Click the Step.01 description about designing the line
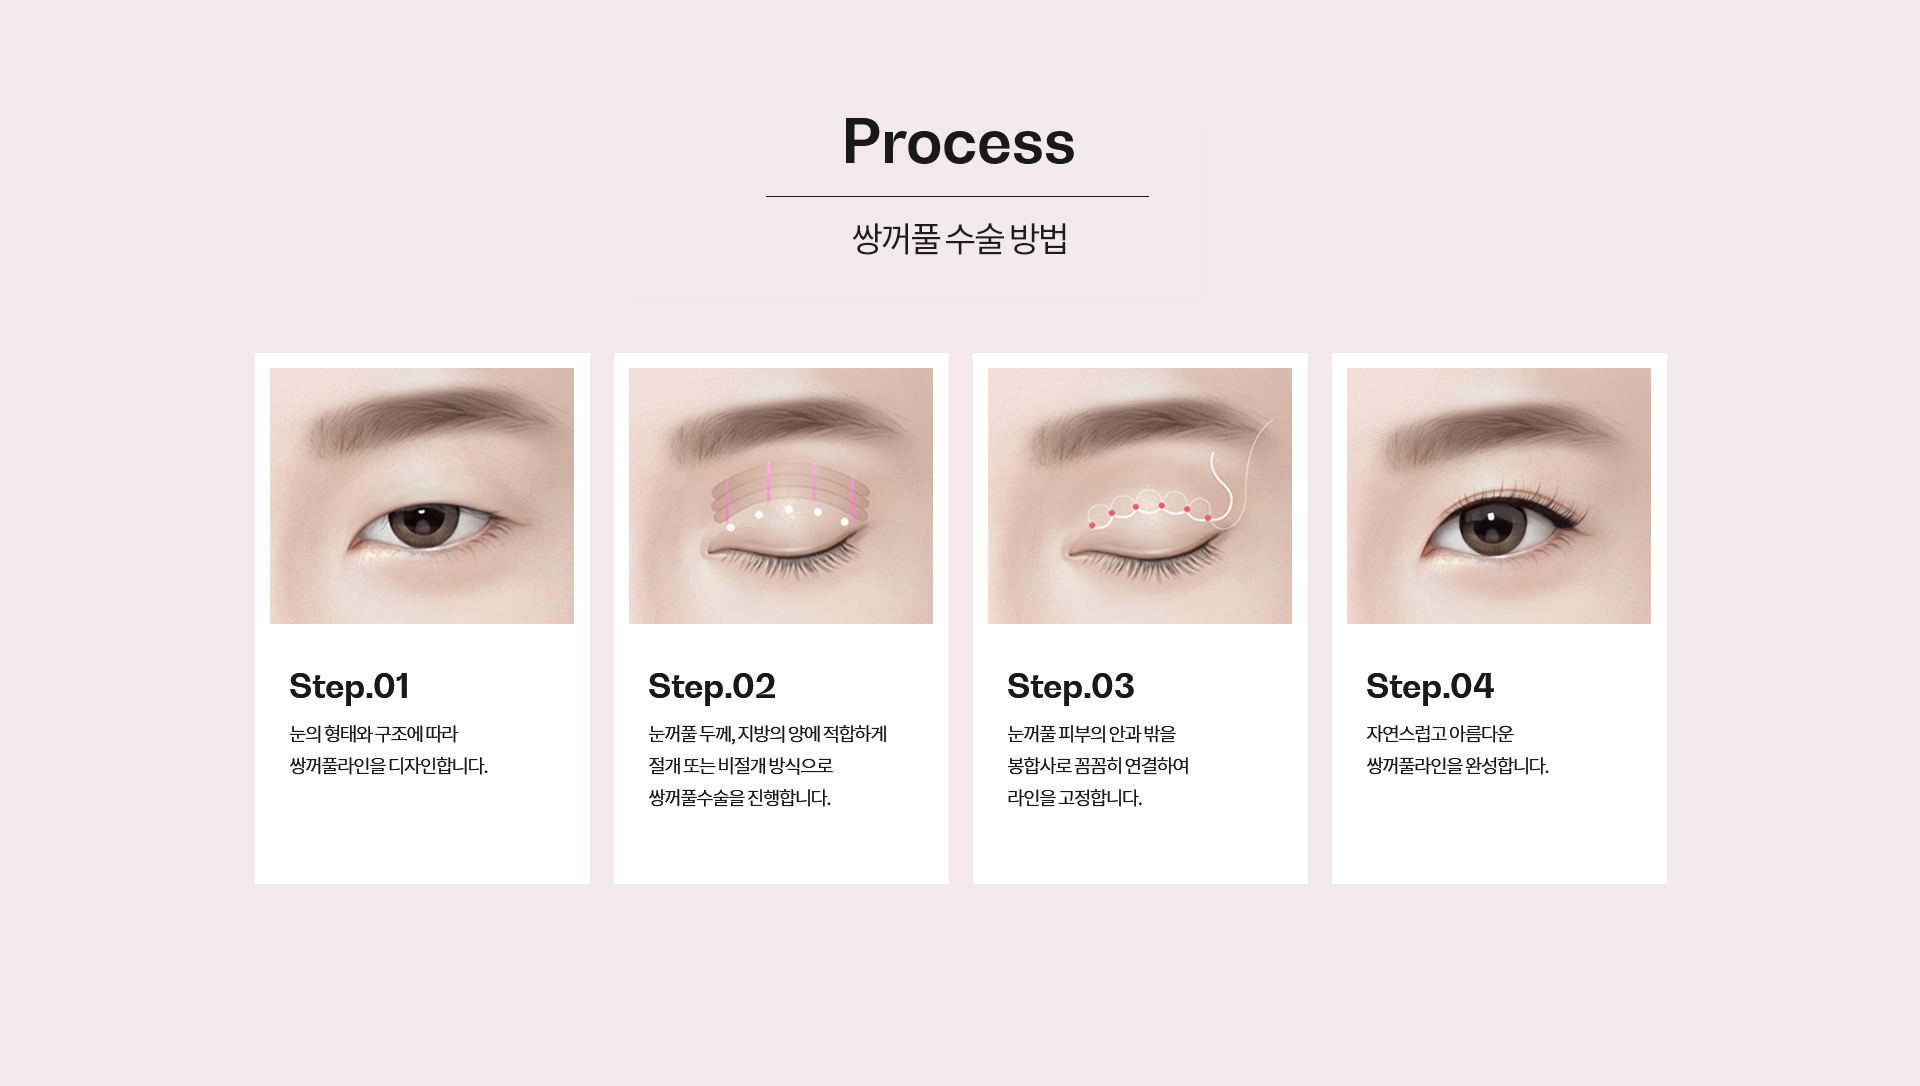Screen dimensions: 1920x1086 click(x=388, y=750)
